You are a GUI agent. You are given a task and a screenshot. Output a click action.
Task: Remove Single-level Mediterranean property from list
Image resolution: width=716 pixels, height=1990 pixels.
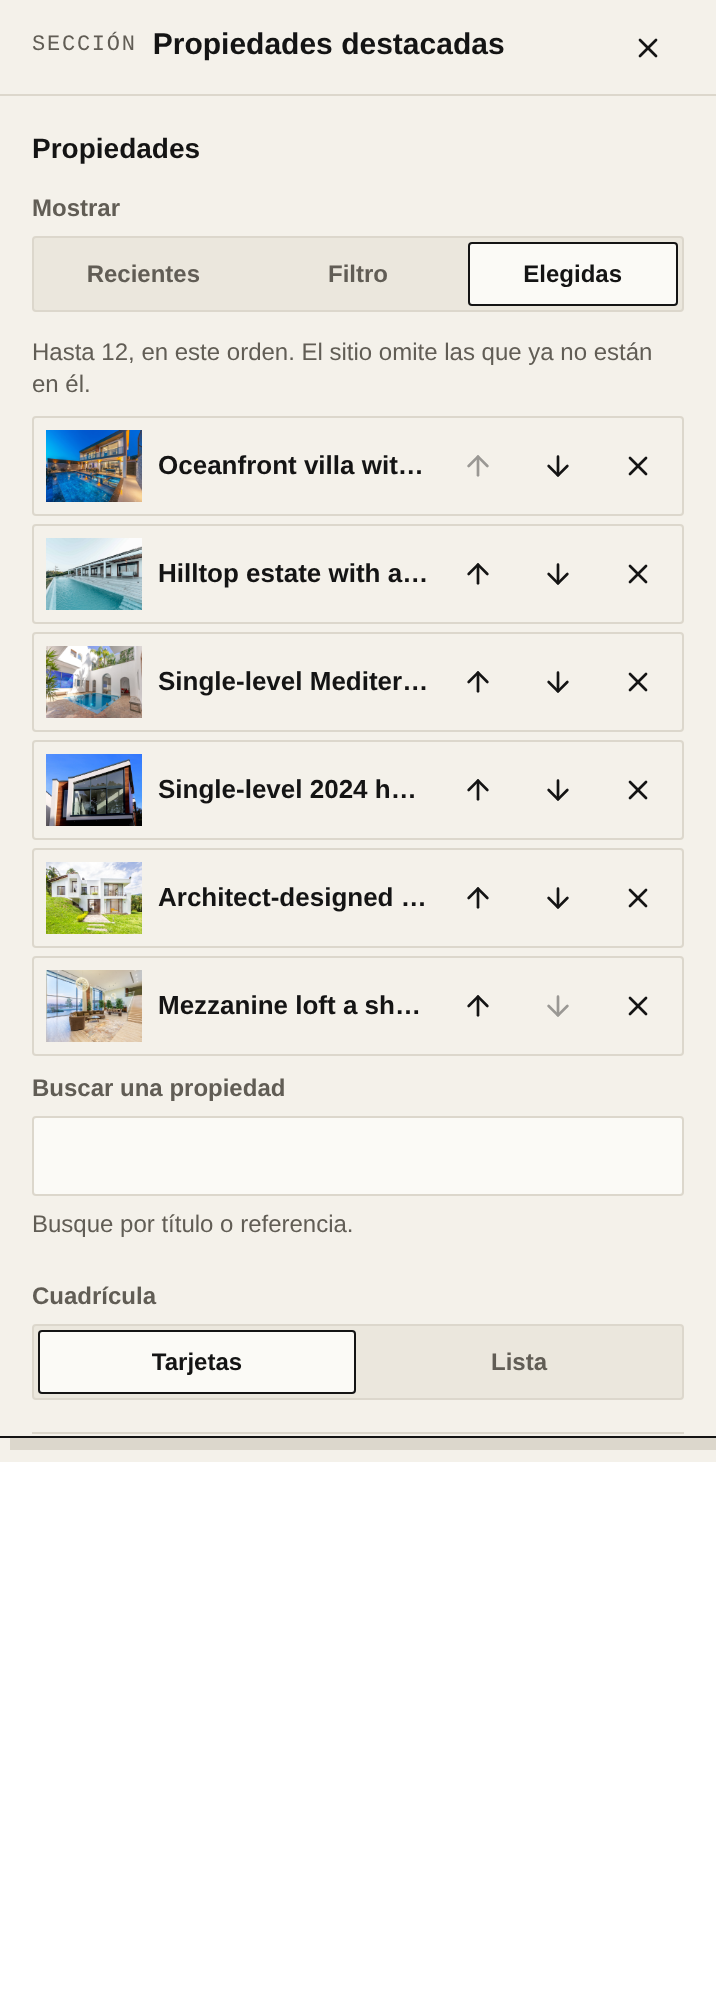(x=638, y=682)
